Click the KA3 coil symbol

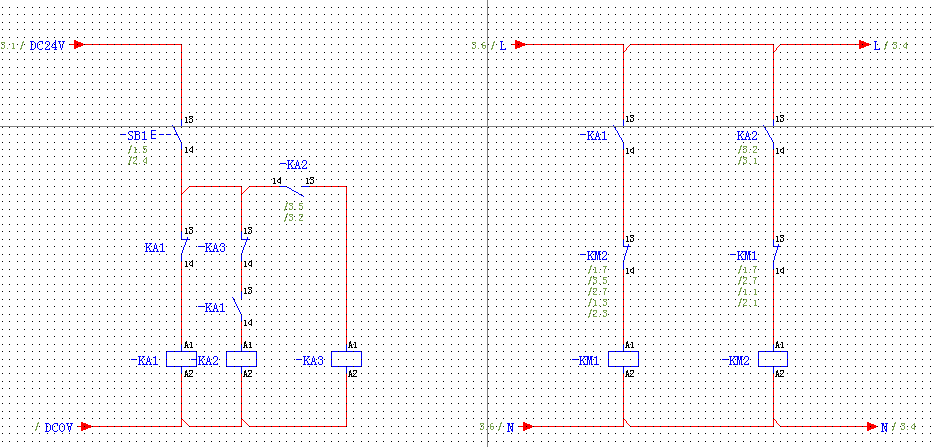(346, 359)
